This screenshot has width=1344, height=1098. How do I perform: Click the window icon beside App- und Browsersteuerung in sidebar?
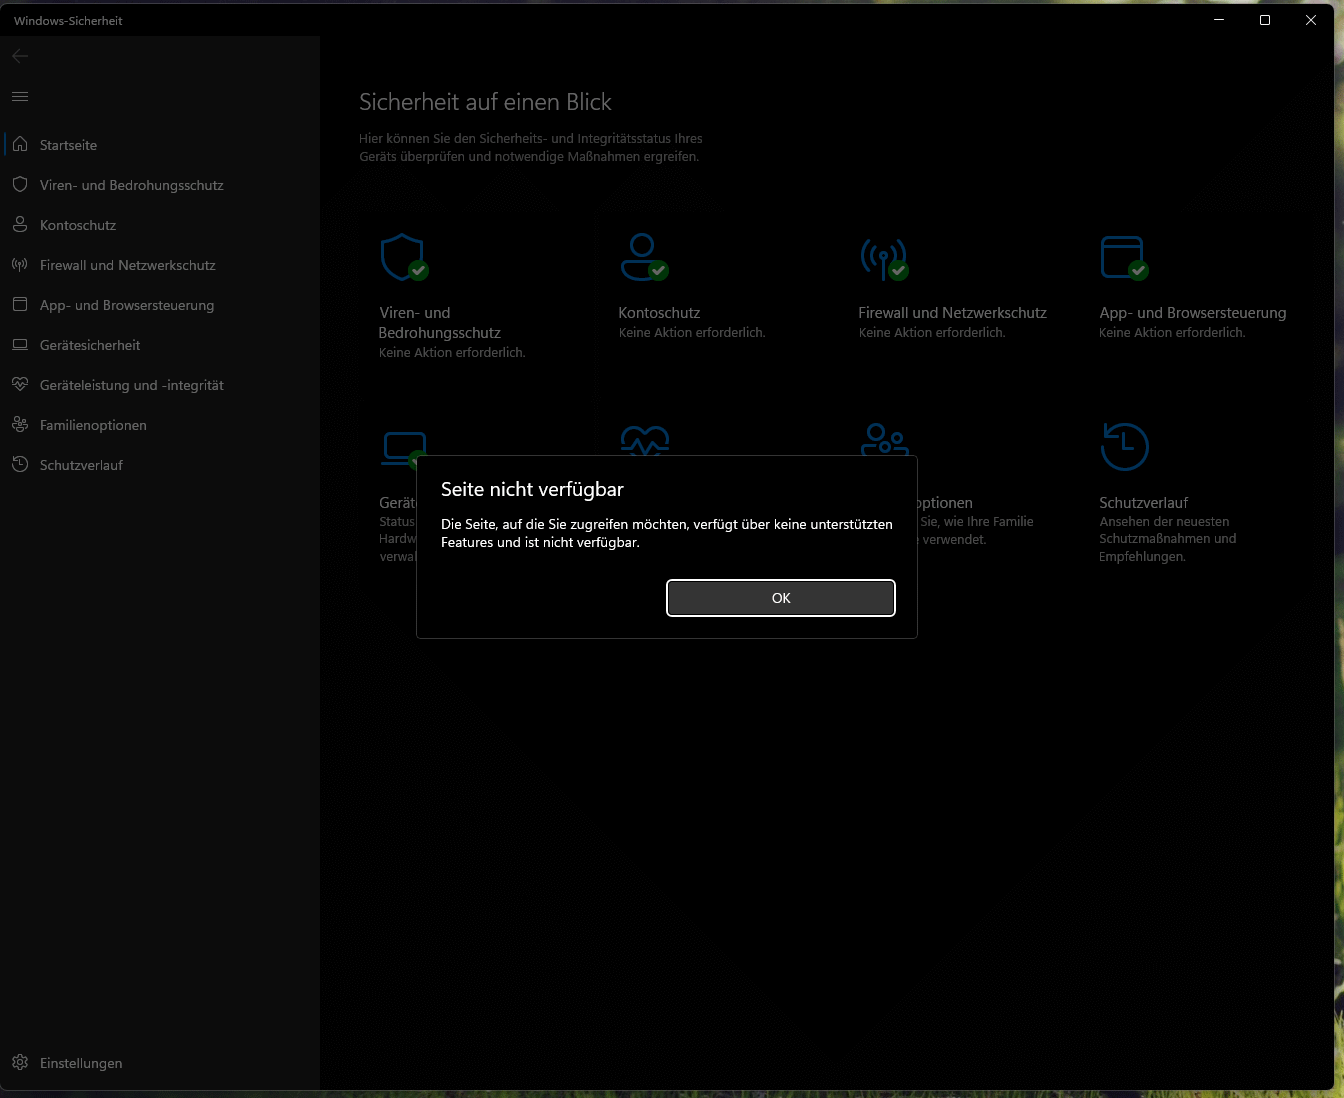point(20,305)
